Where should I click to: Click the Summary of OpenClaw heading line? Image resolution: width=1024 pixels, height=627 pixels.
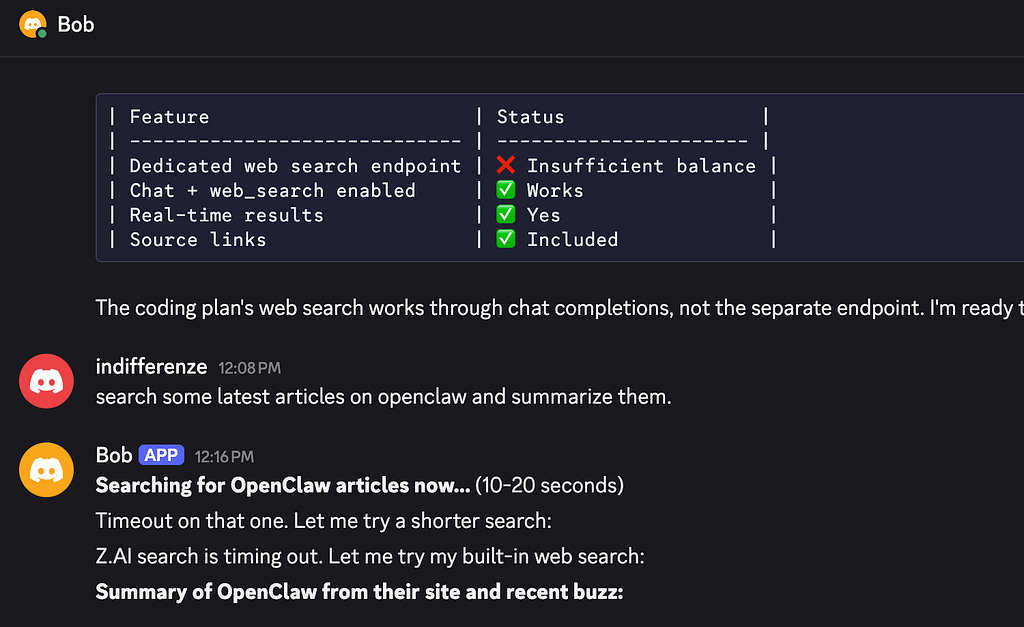click(359, 592)
